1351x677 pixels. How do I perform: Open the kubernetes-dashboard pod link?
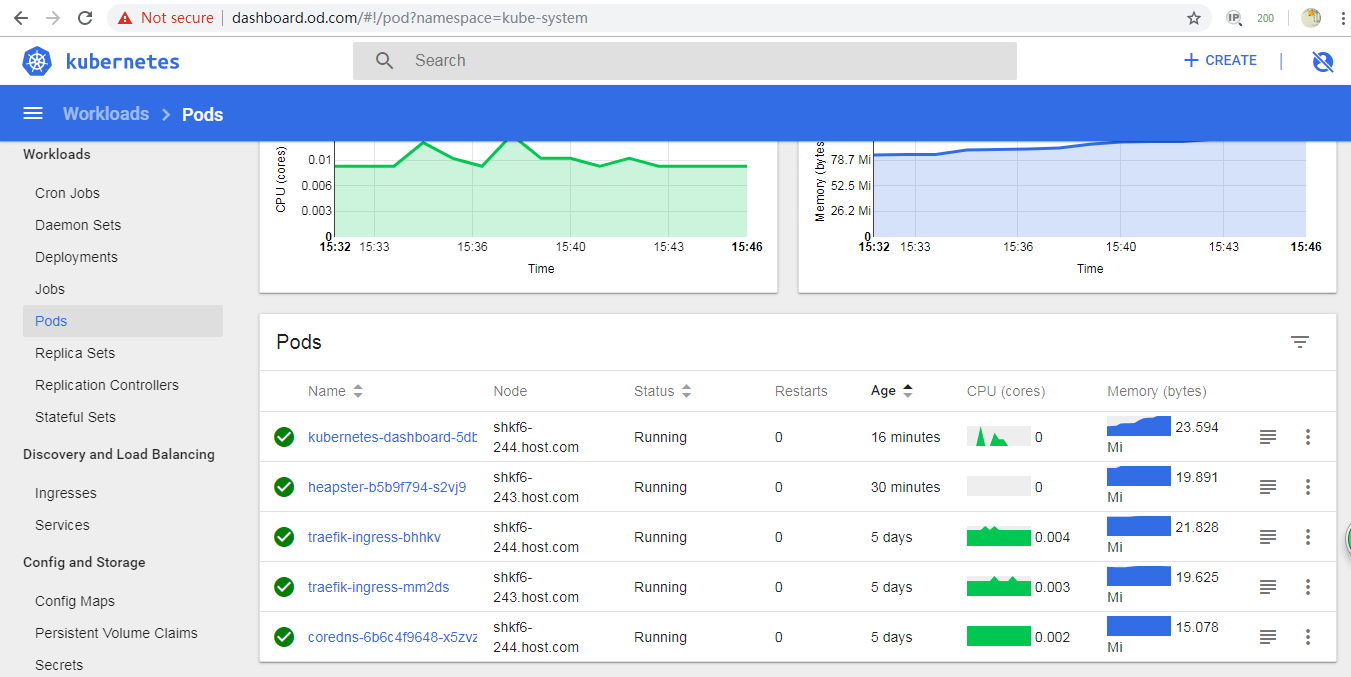[392, 437]
